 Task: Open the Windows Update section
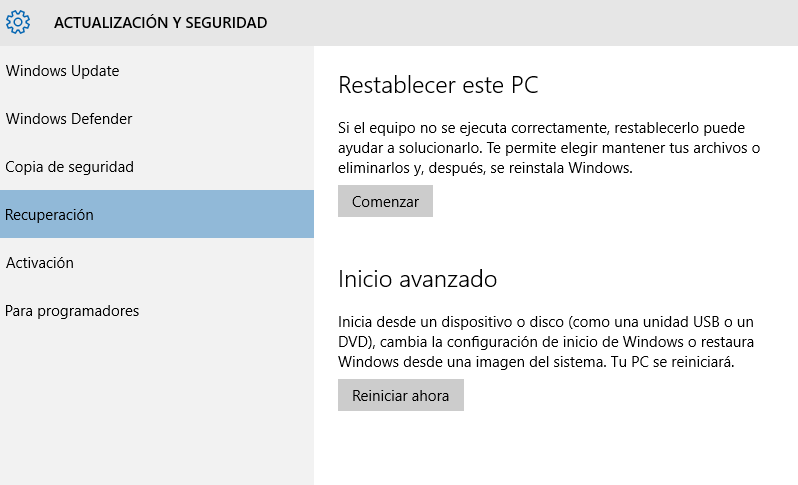coord(62,71)
